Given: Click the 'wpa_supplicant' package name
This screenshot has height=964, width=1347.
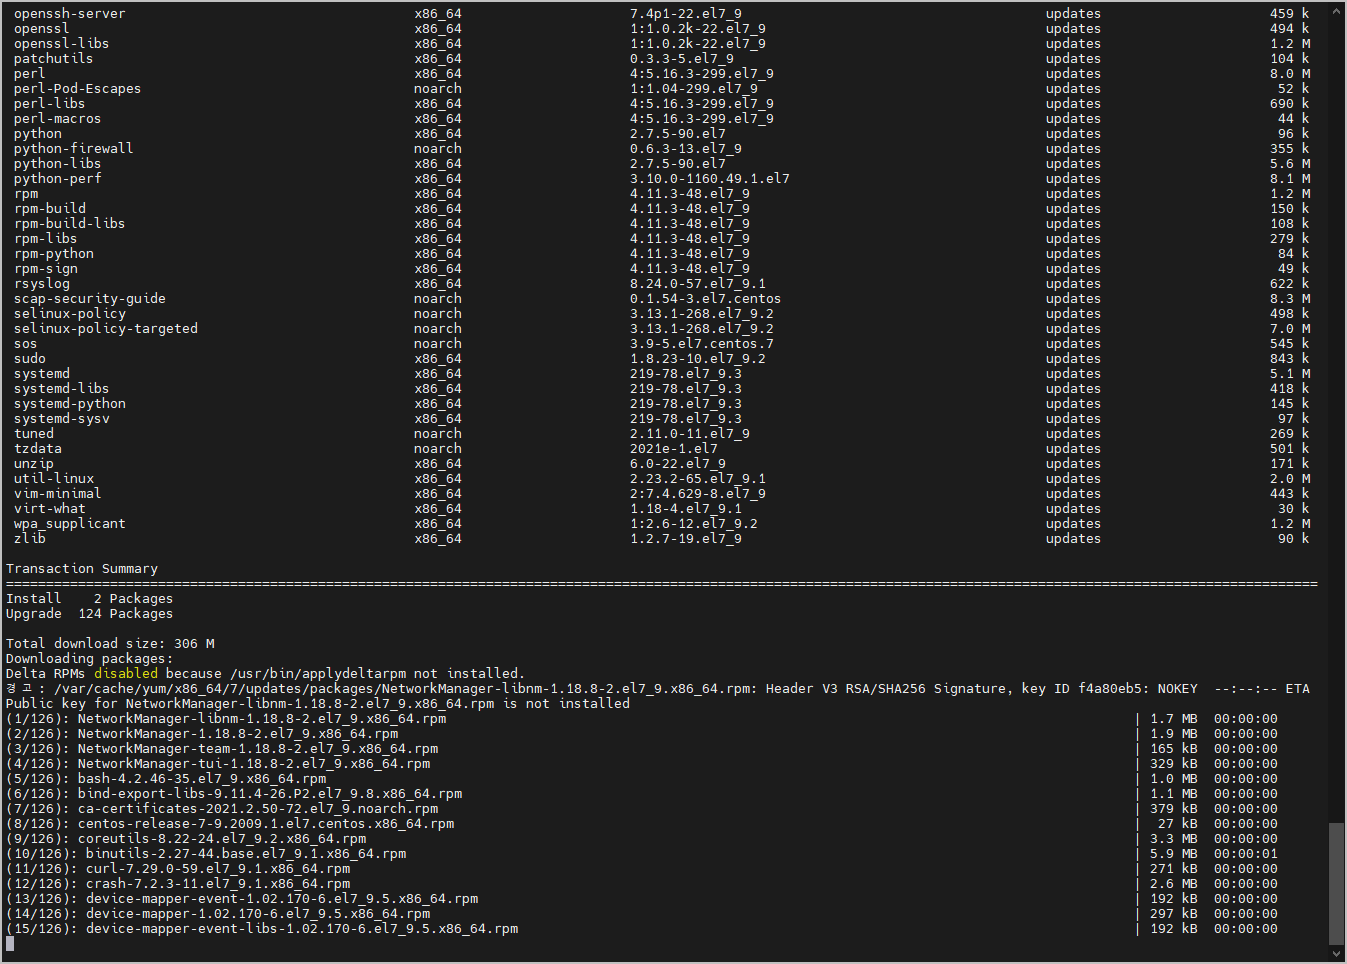Looking at the screenshot, I should [70, 524].
